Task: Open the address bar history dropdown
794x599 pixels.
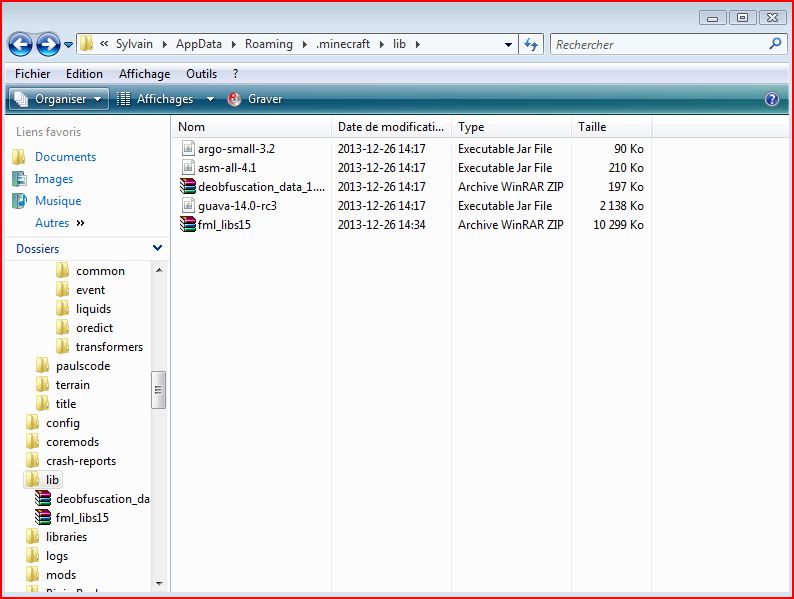Action: coord(508,45)
